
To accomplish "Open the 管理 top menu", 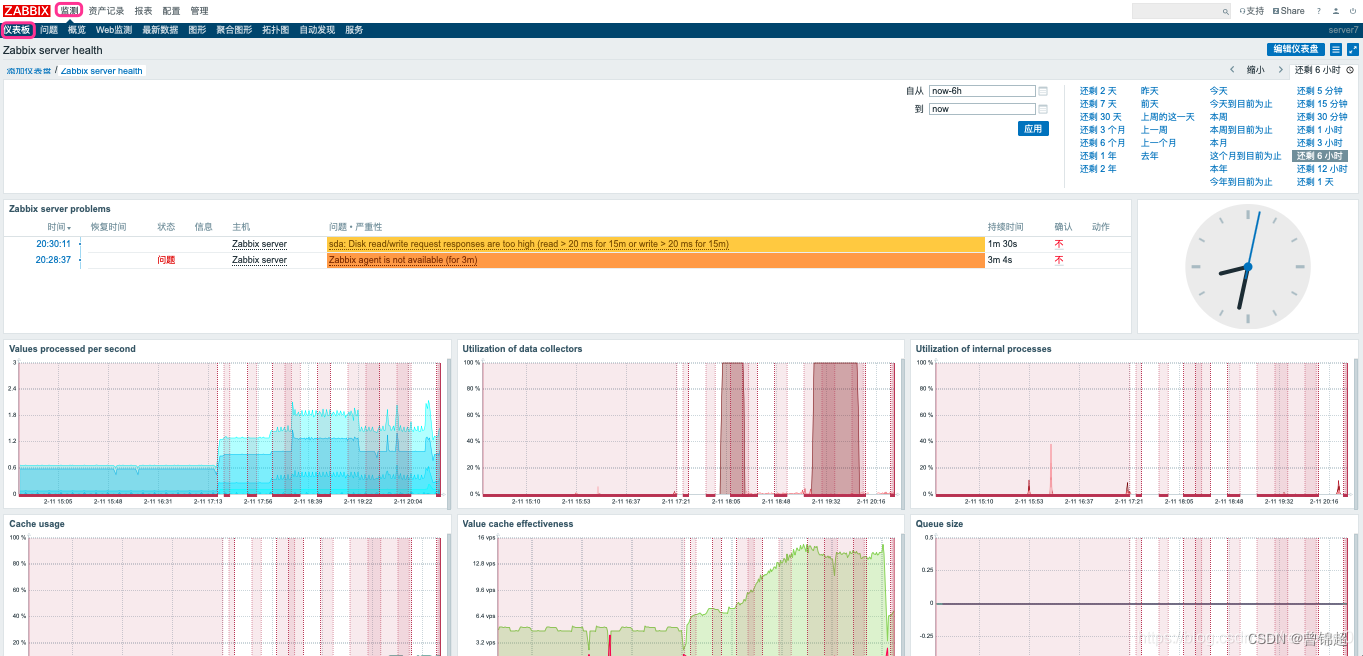I will click(199, 11).
